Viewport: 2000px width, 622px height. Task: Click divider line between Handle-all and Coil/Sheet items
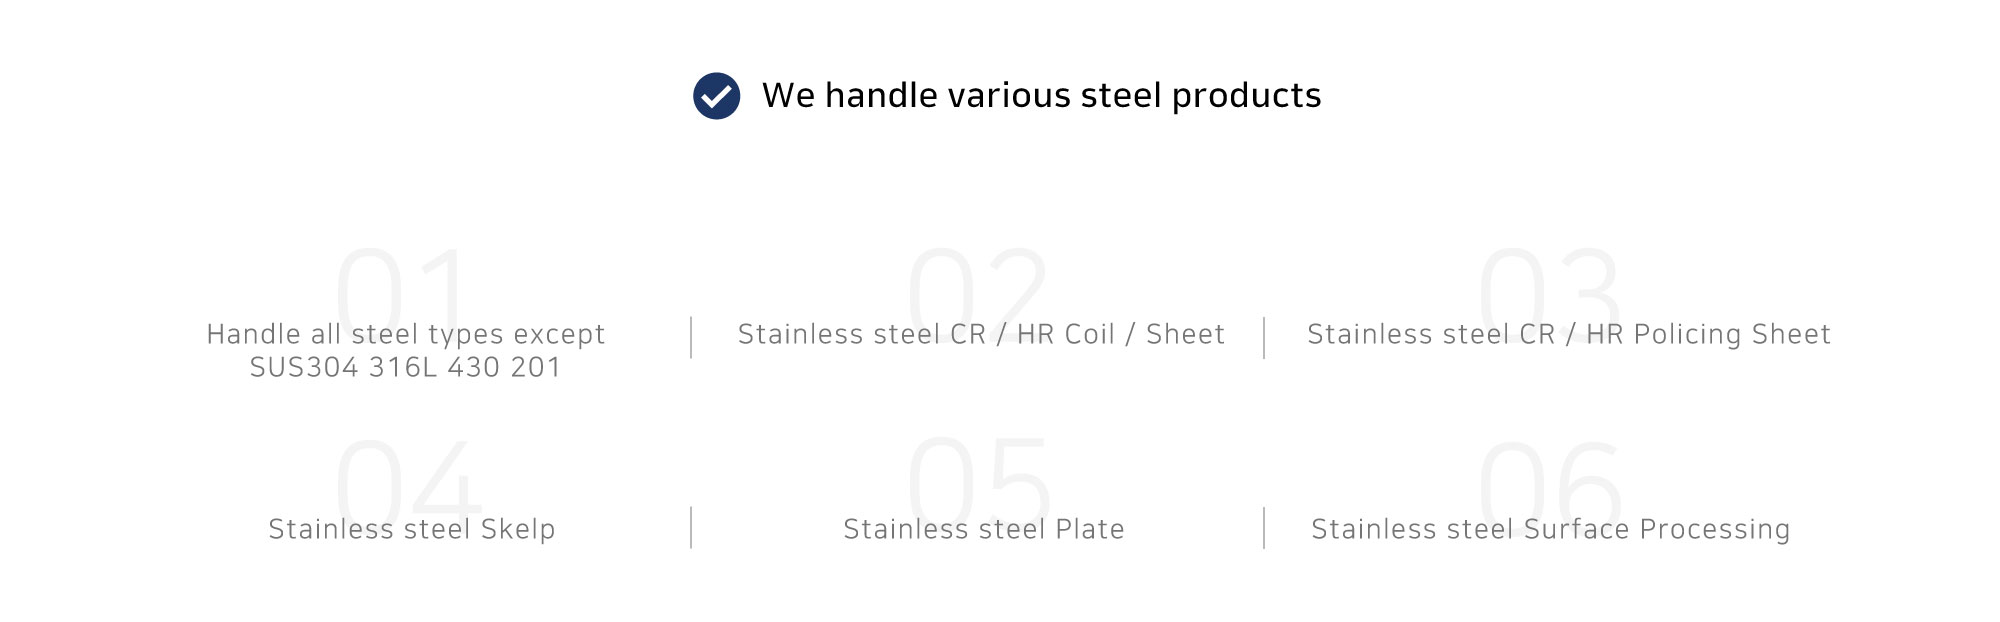coord(691,338)
